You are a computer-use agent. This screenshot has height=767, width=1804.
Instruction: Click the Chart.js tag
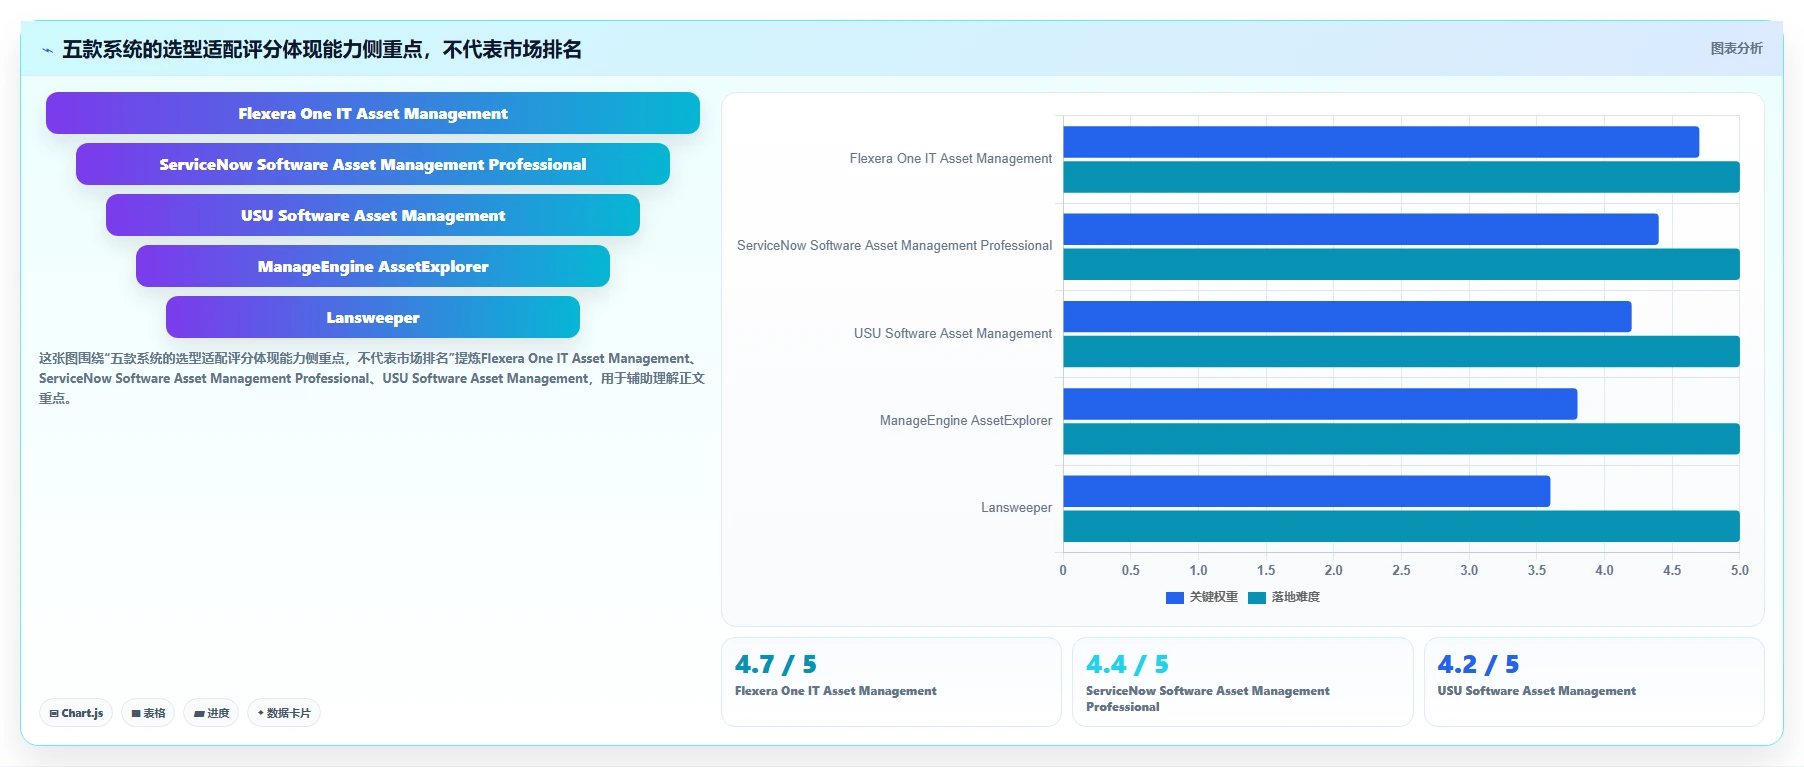click(76, 713)
